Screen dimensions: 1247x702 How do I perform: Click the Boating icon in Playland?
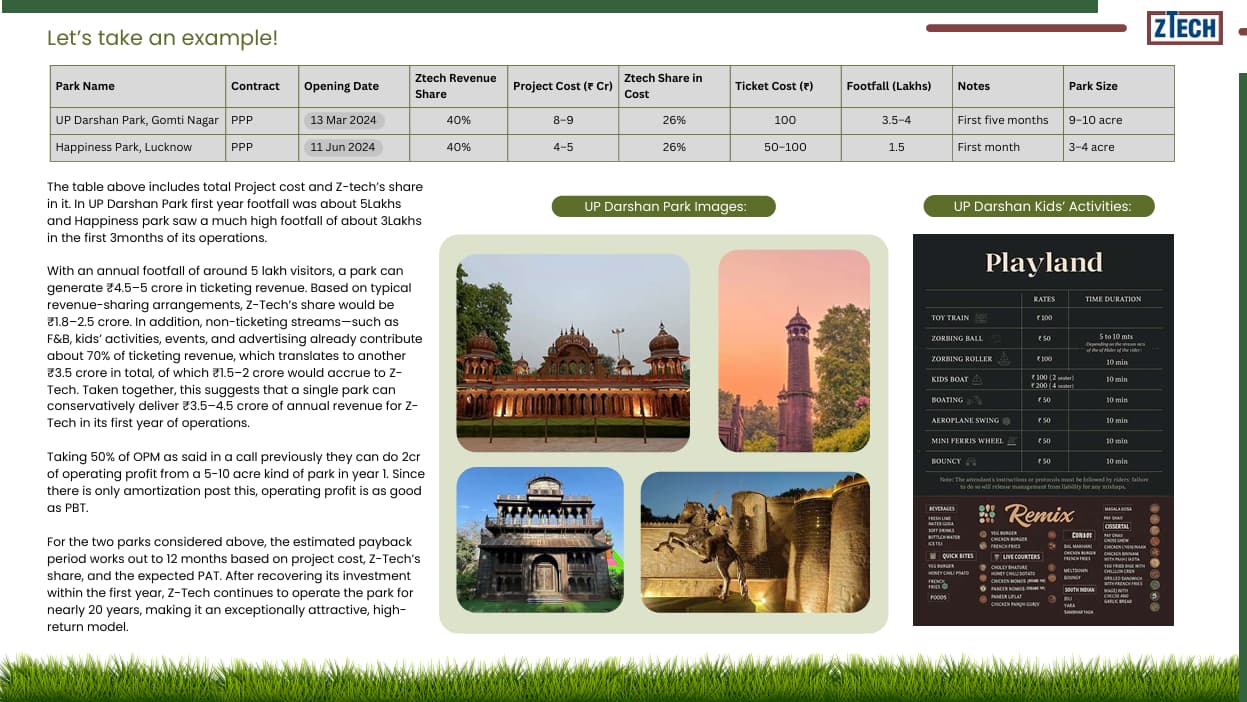point(975,400)
